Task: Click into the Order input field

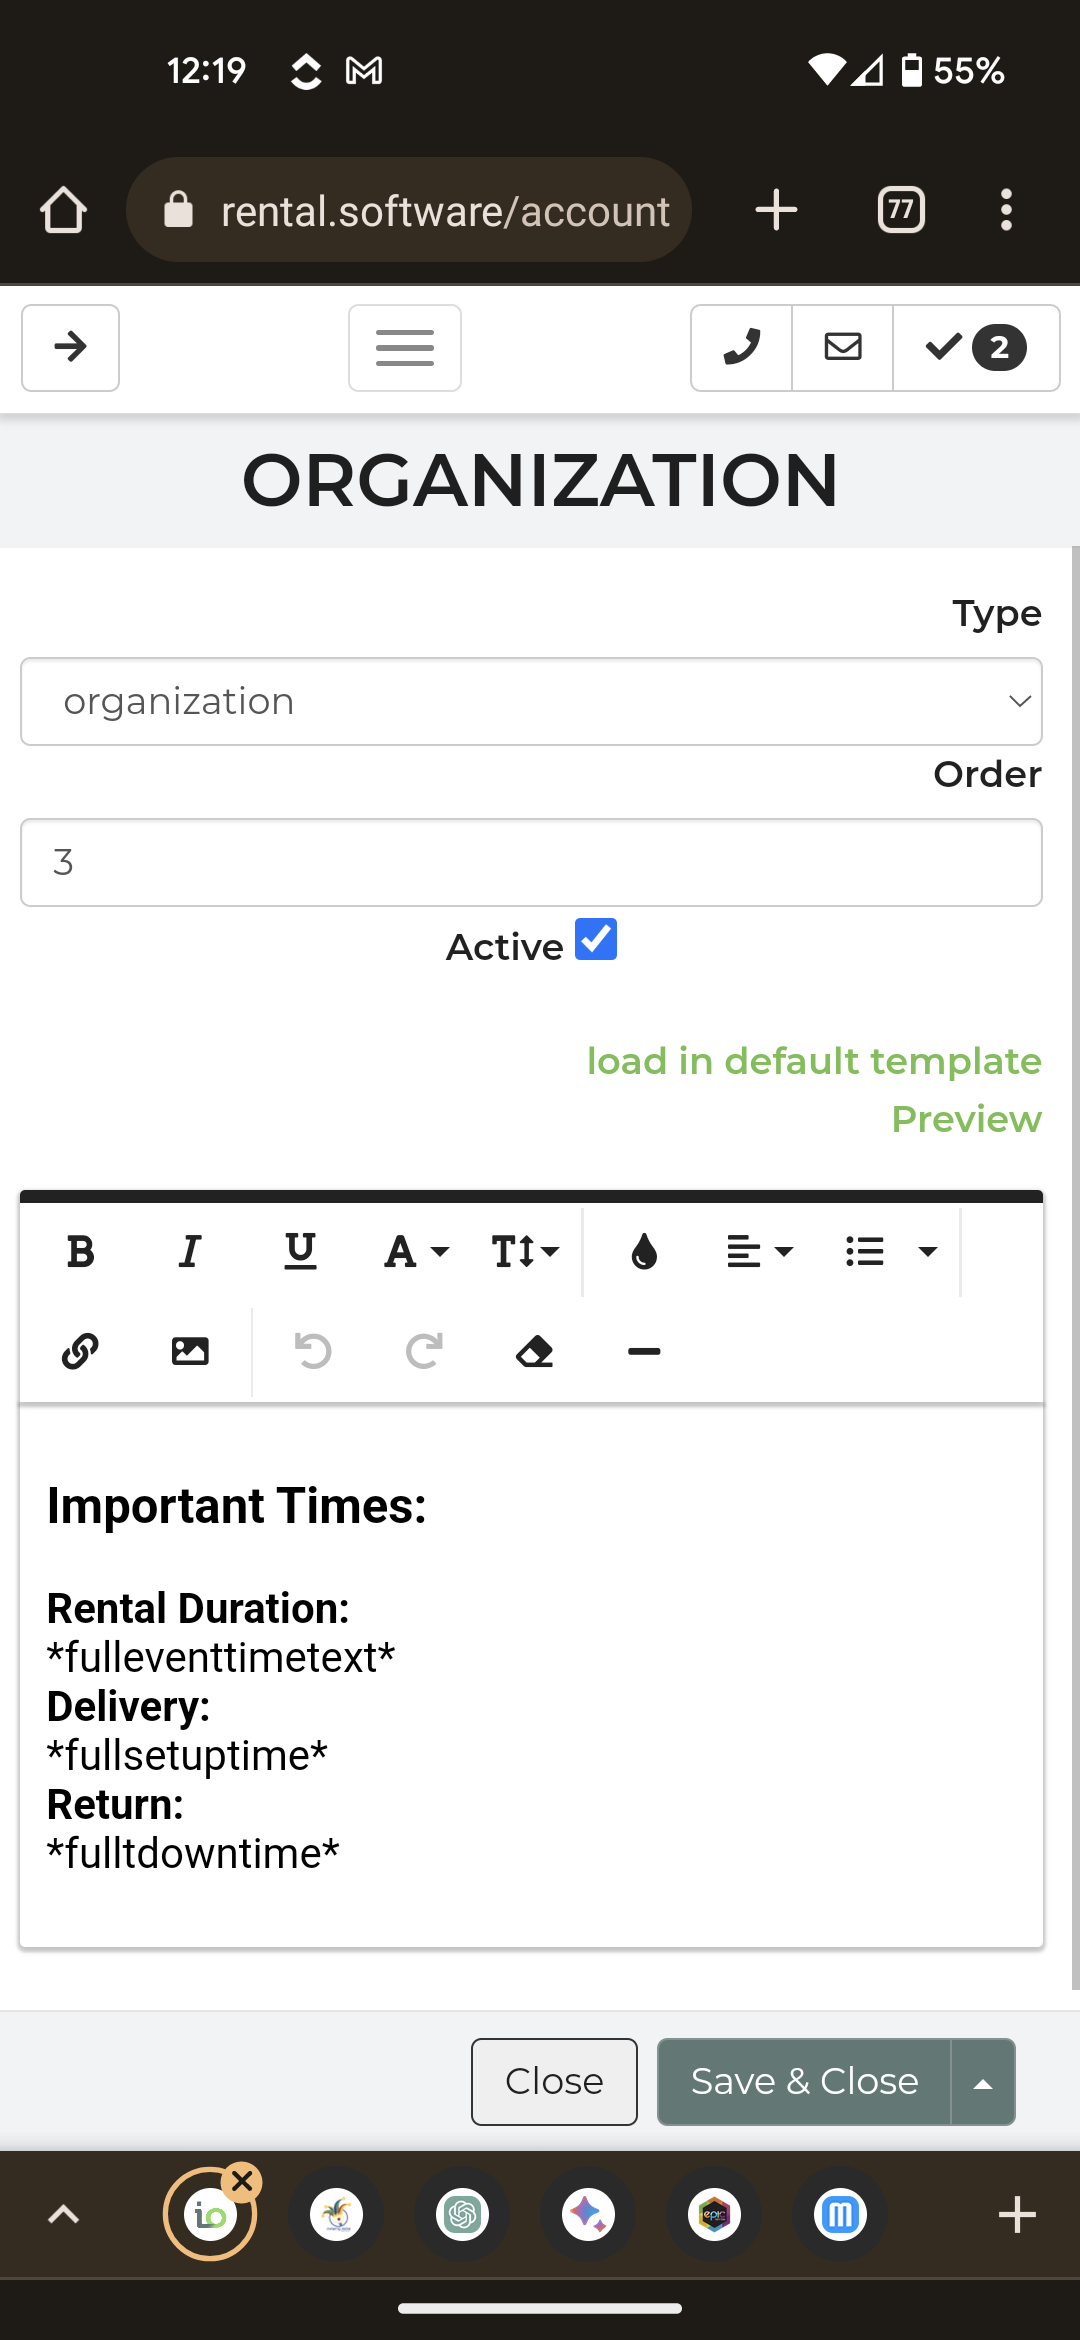Action: pos(531,863)
